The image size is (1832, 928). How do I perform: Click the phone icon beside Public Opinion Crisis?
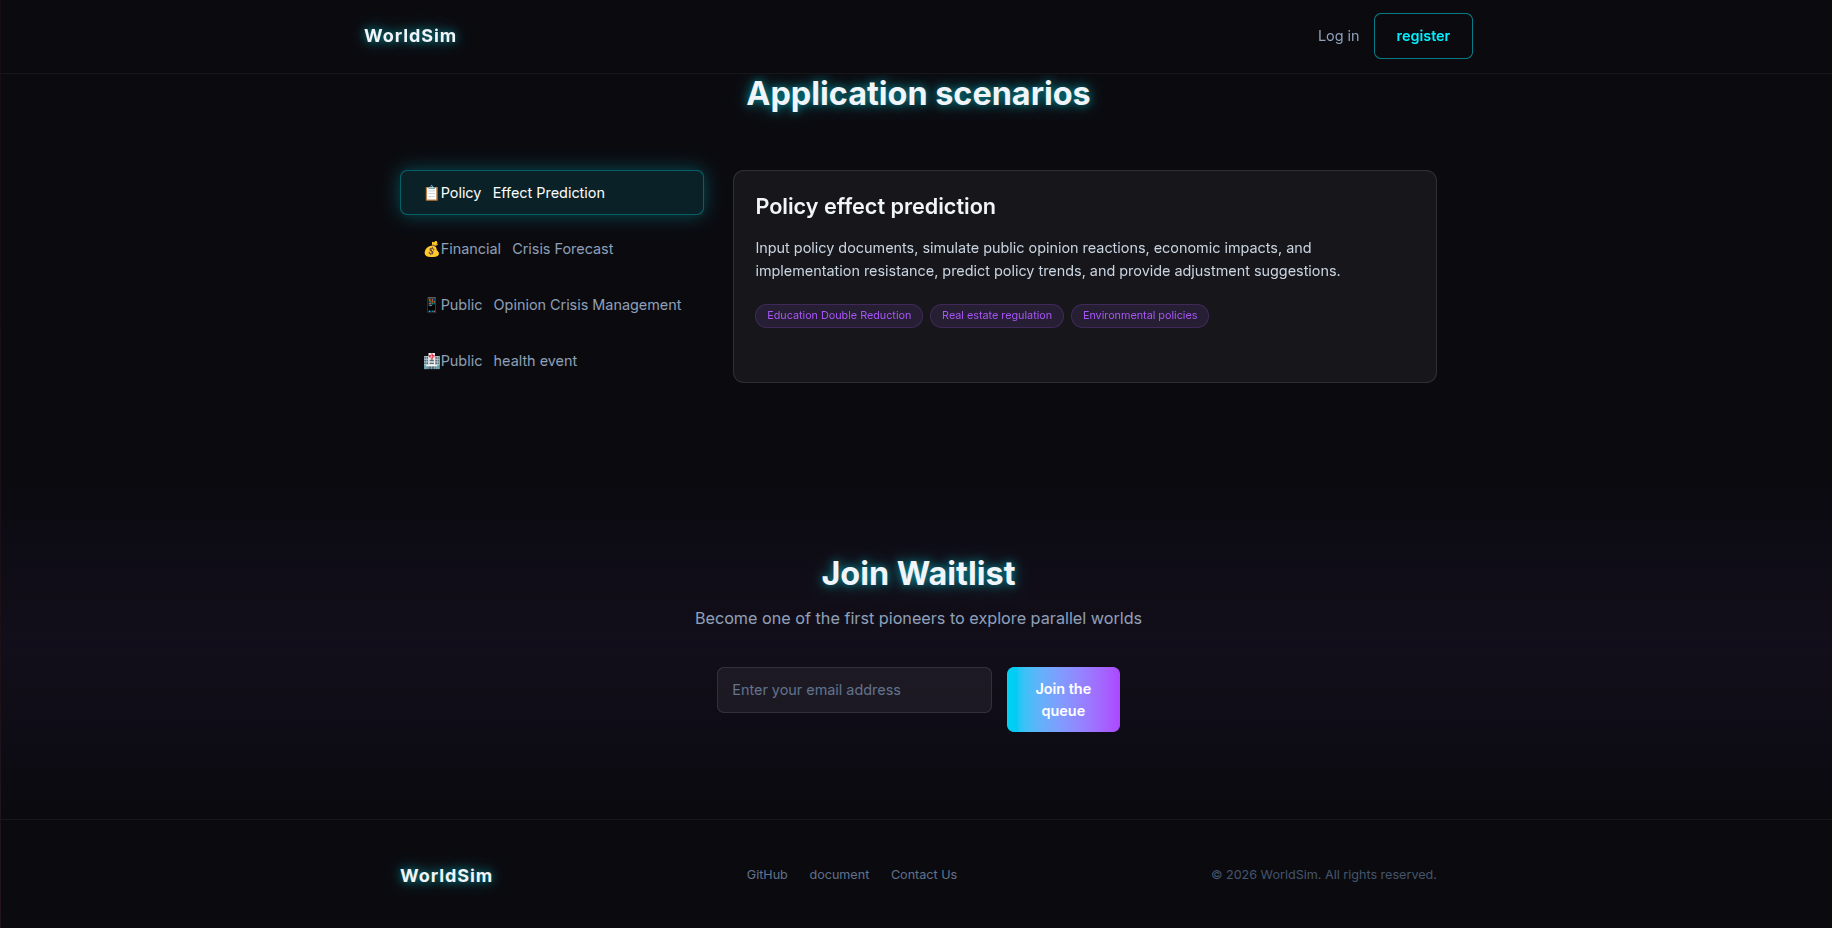click(431, 305)
